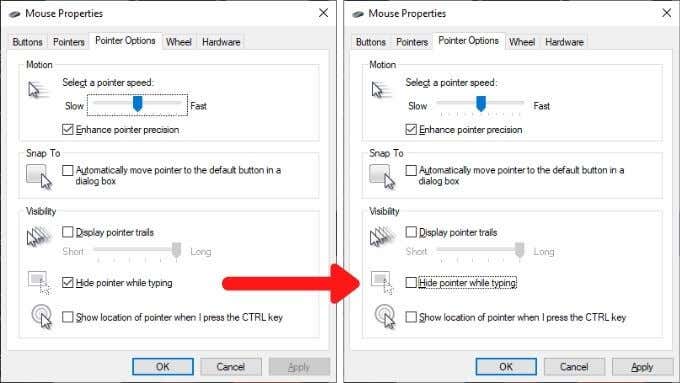Click the hide pointer icon in right dialog

tap(382, 283)
